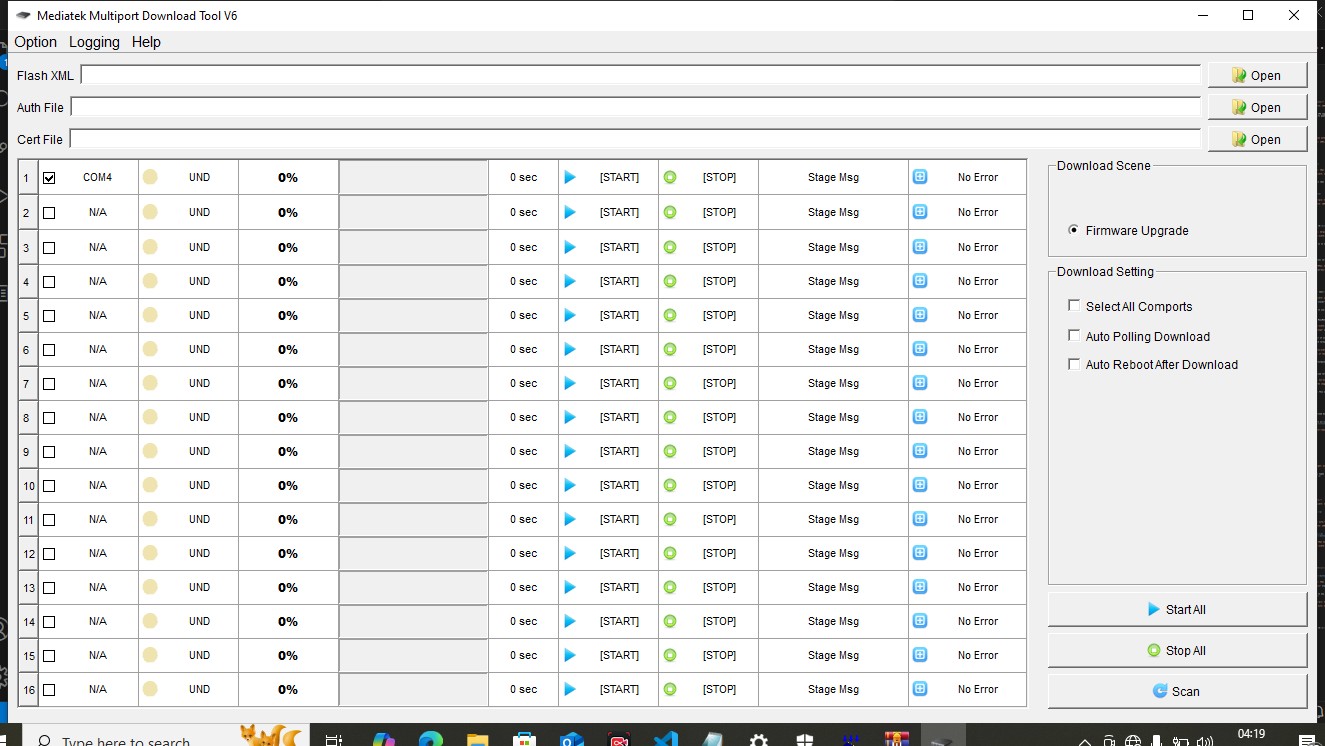
Task: Click the Stage Msg cell in row 1
Action: coord(833,177)
